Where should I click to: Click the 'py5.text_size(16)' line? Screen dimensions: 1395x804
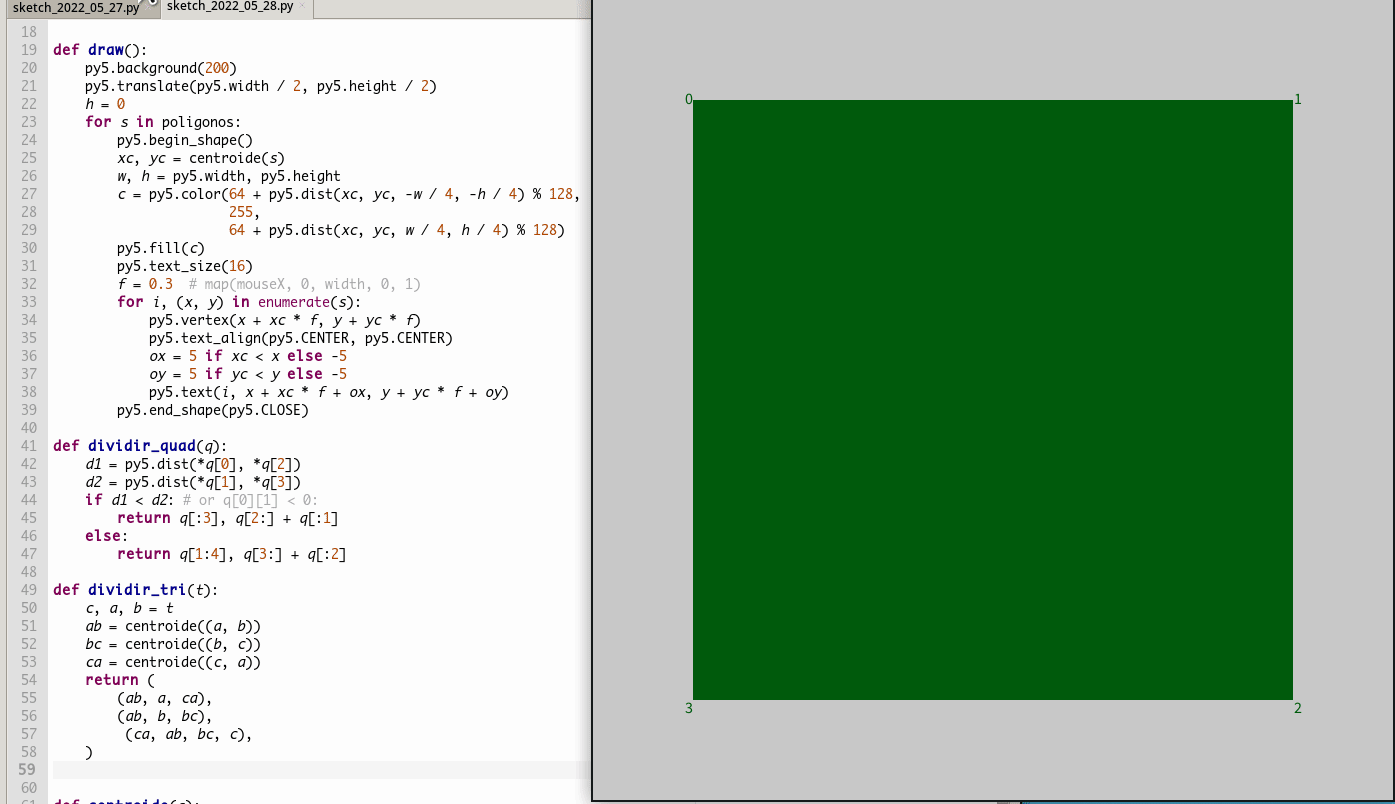pyautogui.click(x=185, y=266)
